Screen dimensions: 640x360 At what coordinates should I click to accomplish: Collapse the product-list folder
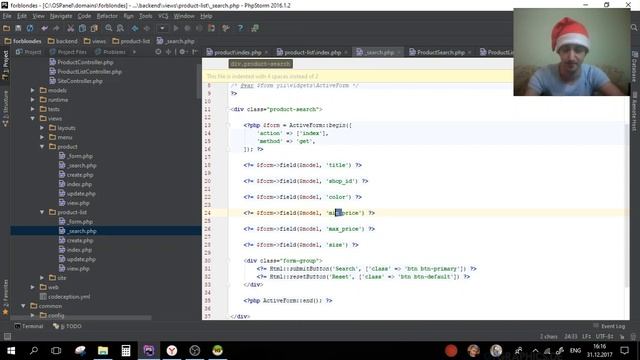coord(42,212)
